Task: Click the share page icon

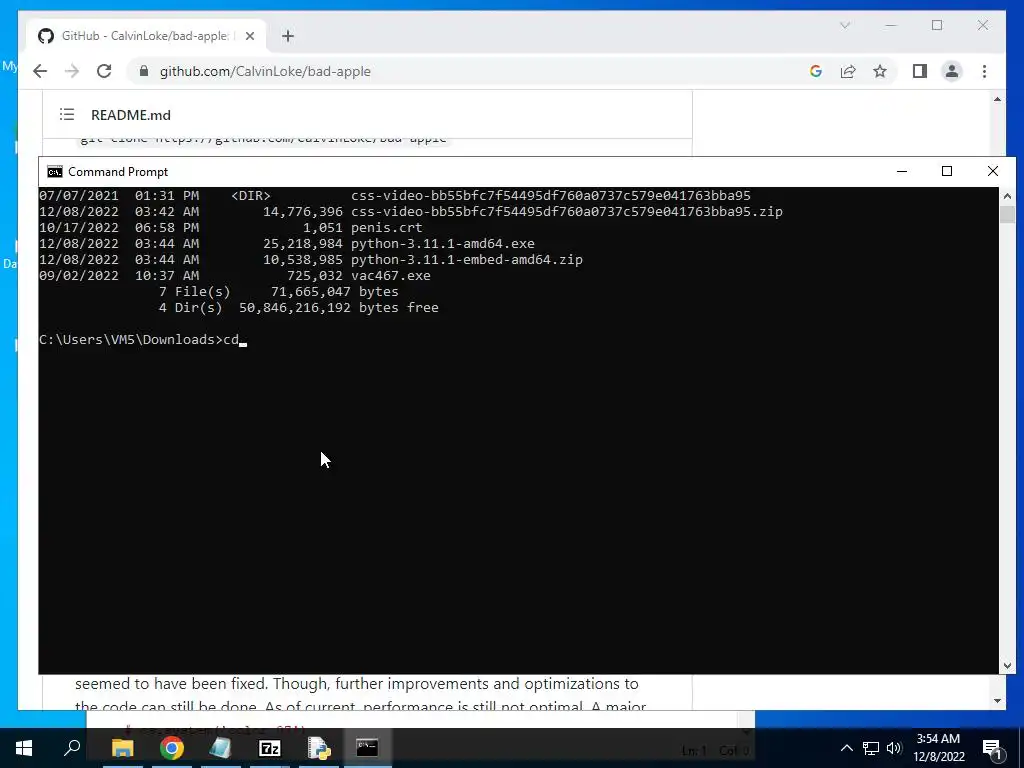Action: [x=848, y=71]
